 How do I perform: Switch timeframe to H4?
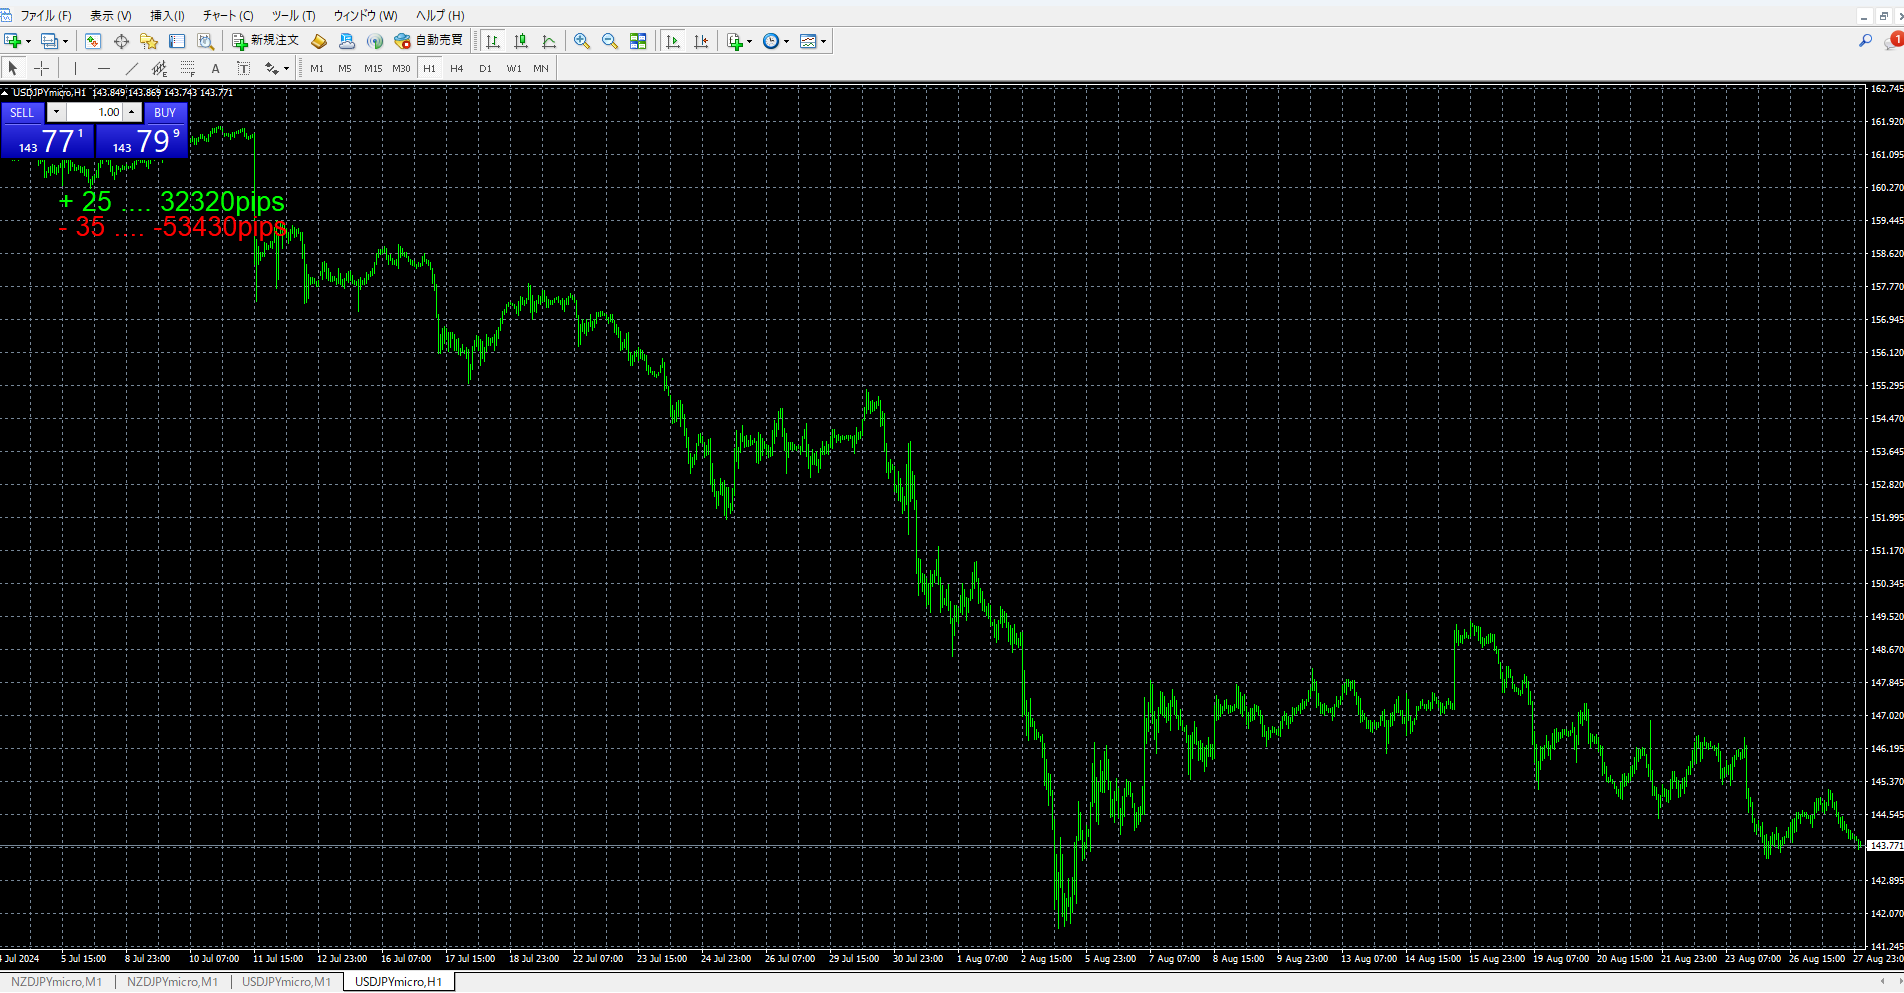click(457, 68)
